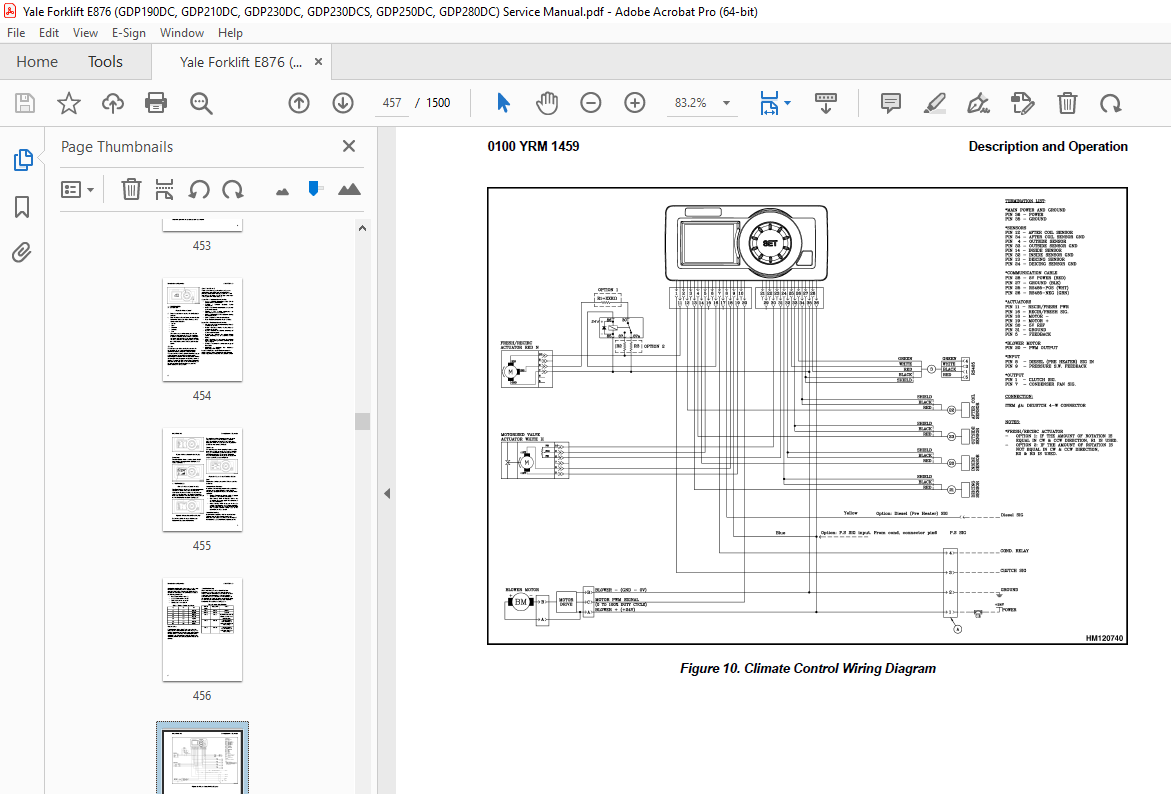The image size is (1171, 794).
Task: Select page 454 thumbnail
Action: (x=202, y=329)
